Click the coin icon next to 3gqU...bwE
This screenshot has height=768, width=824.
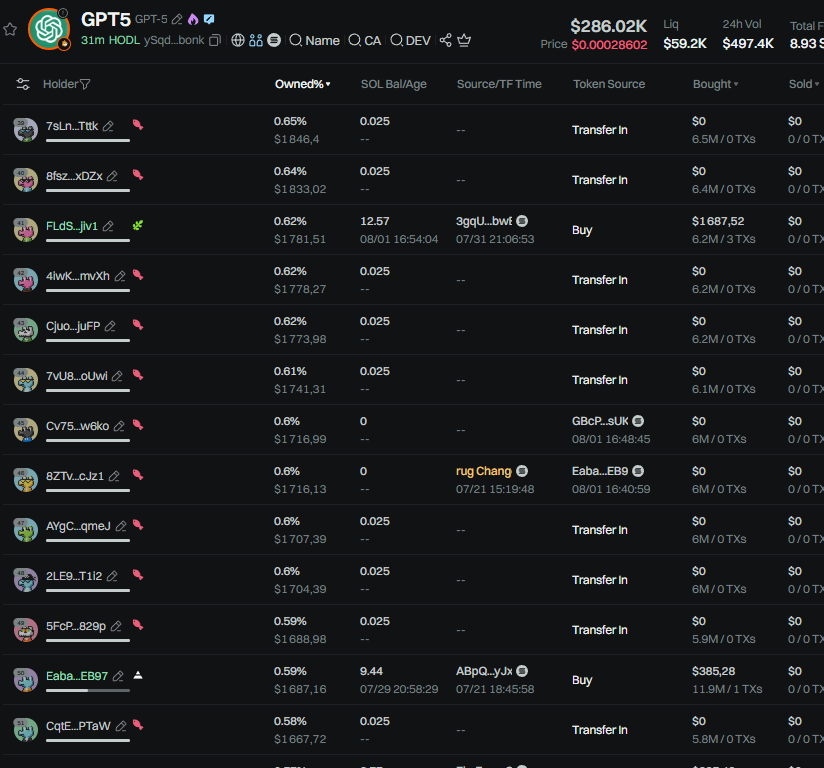tap(522, 221)
